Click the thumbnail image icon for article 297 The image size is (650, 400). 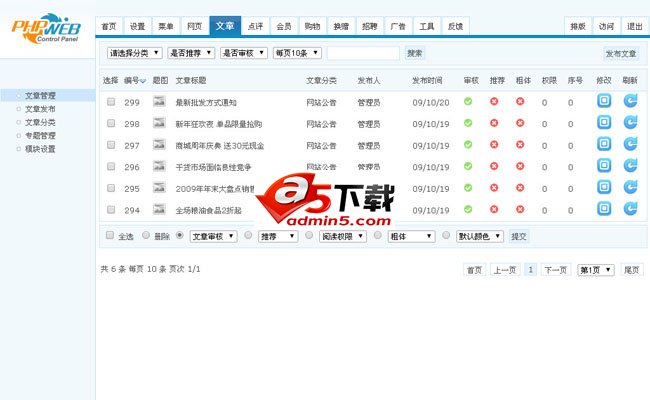(159, 145)
